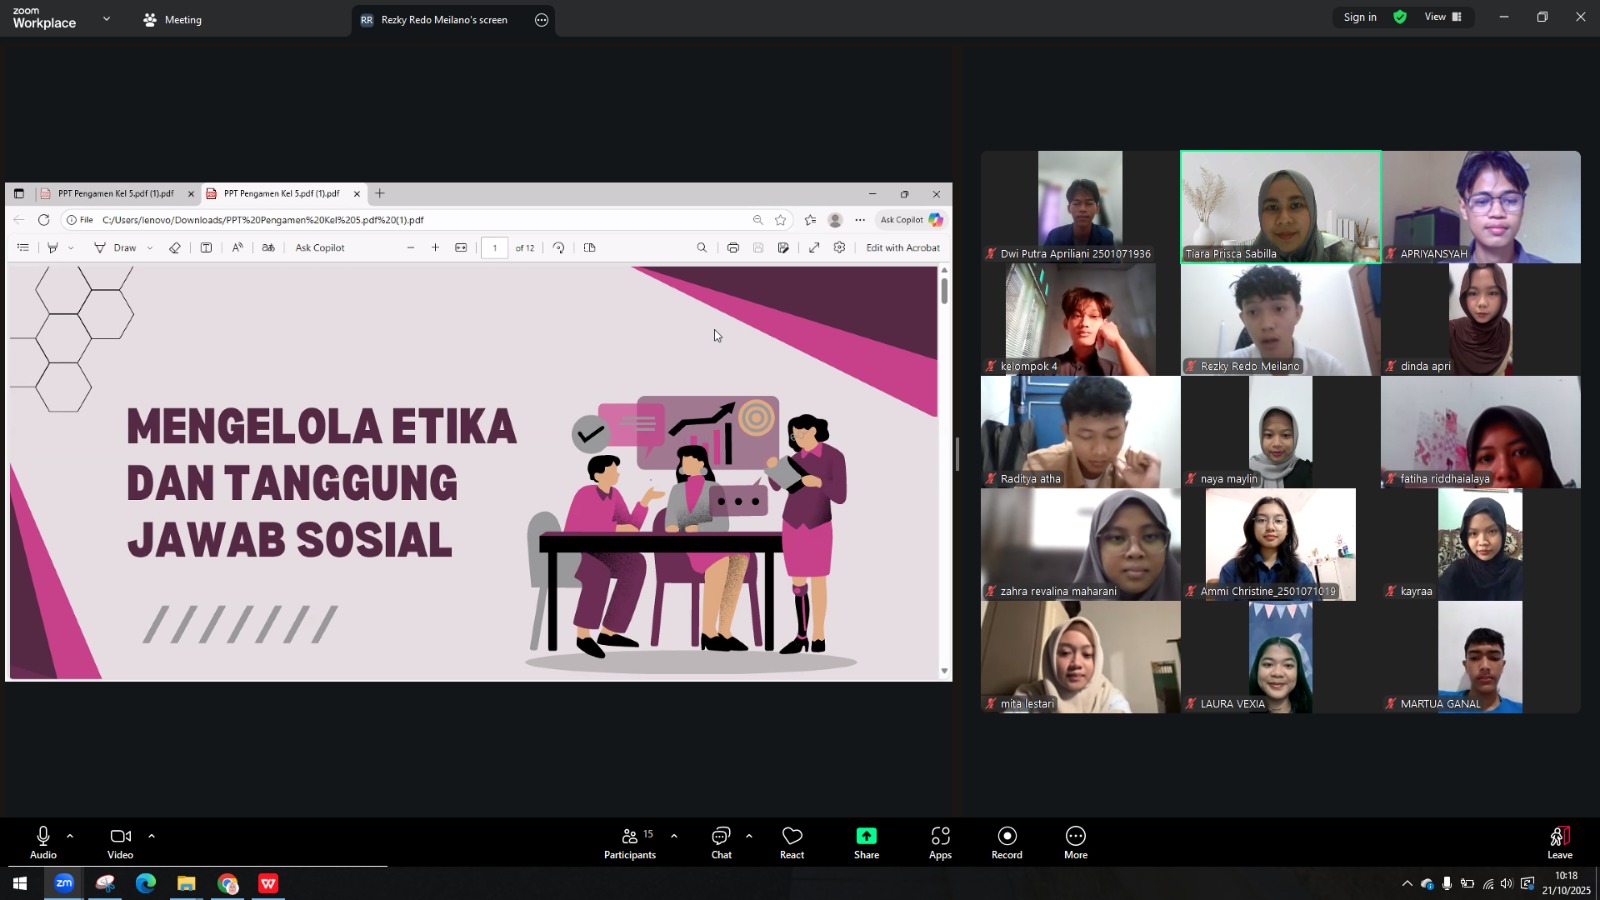The height and width of the screenshot is (900, 1600).
Task: Toggle microphone with the Audio button
Action: [x=43, y=842]
